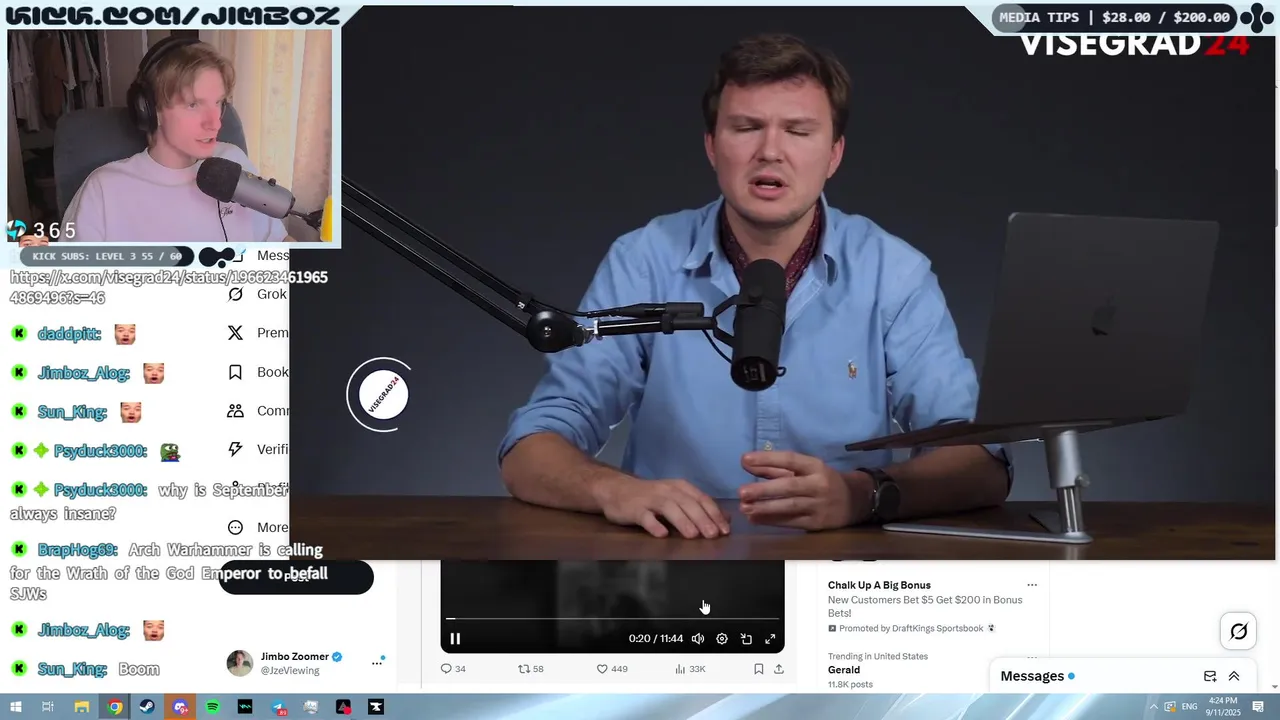Open Task View on the taskbar
The width and height of the screenshot is (1280, 720).
point(47,707)
